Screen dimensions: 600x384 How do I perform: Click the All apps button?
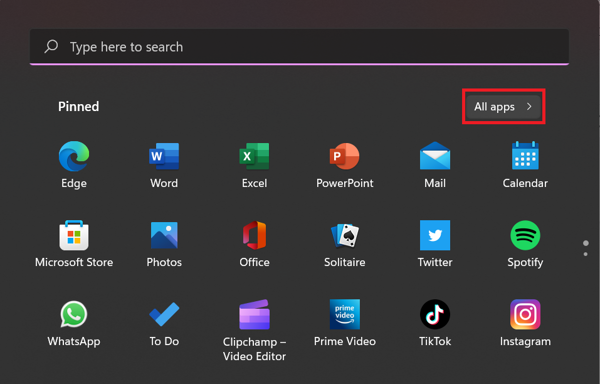click(x=504, y=107)
